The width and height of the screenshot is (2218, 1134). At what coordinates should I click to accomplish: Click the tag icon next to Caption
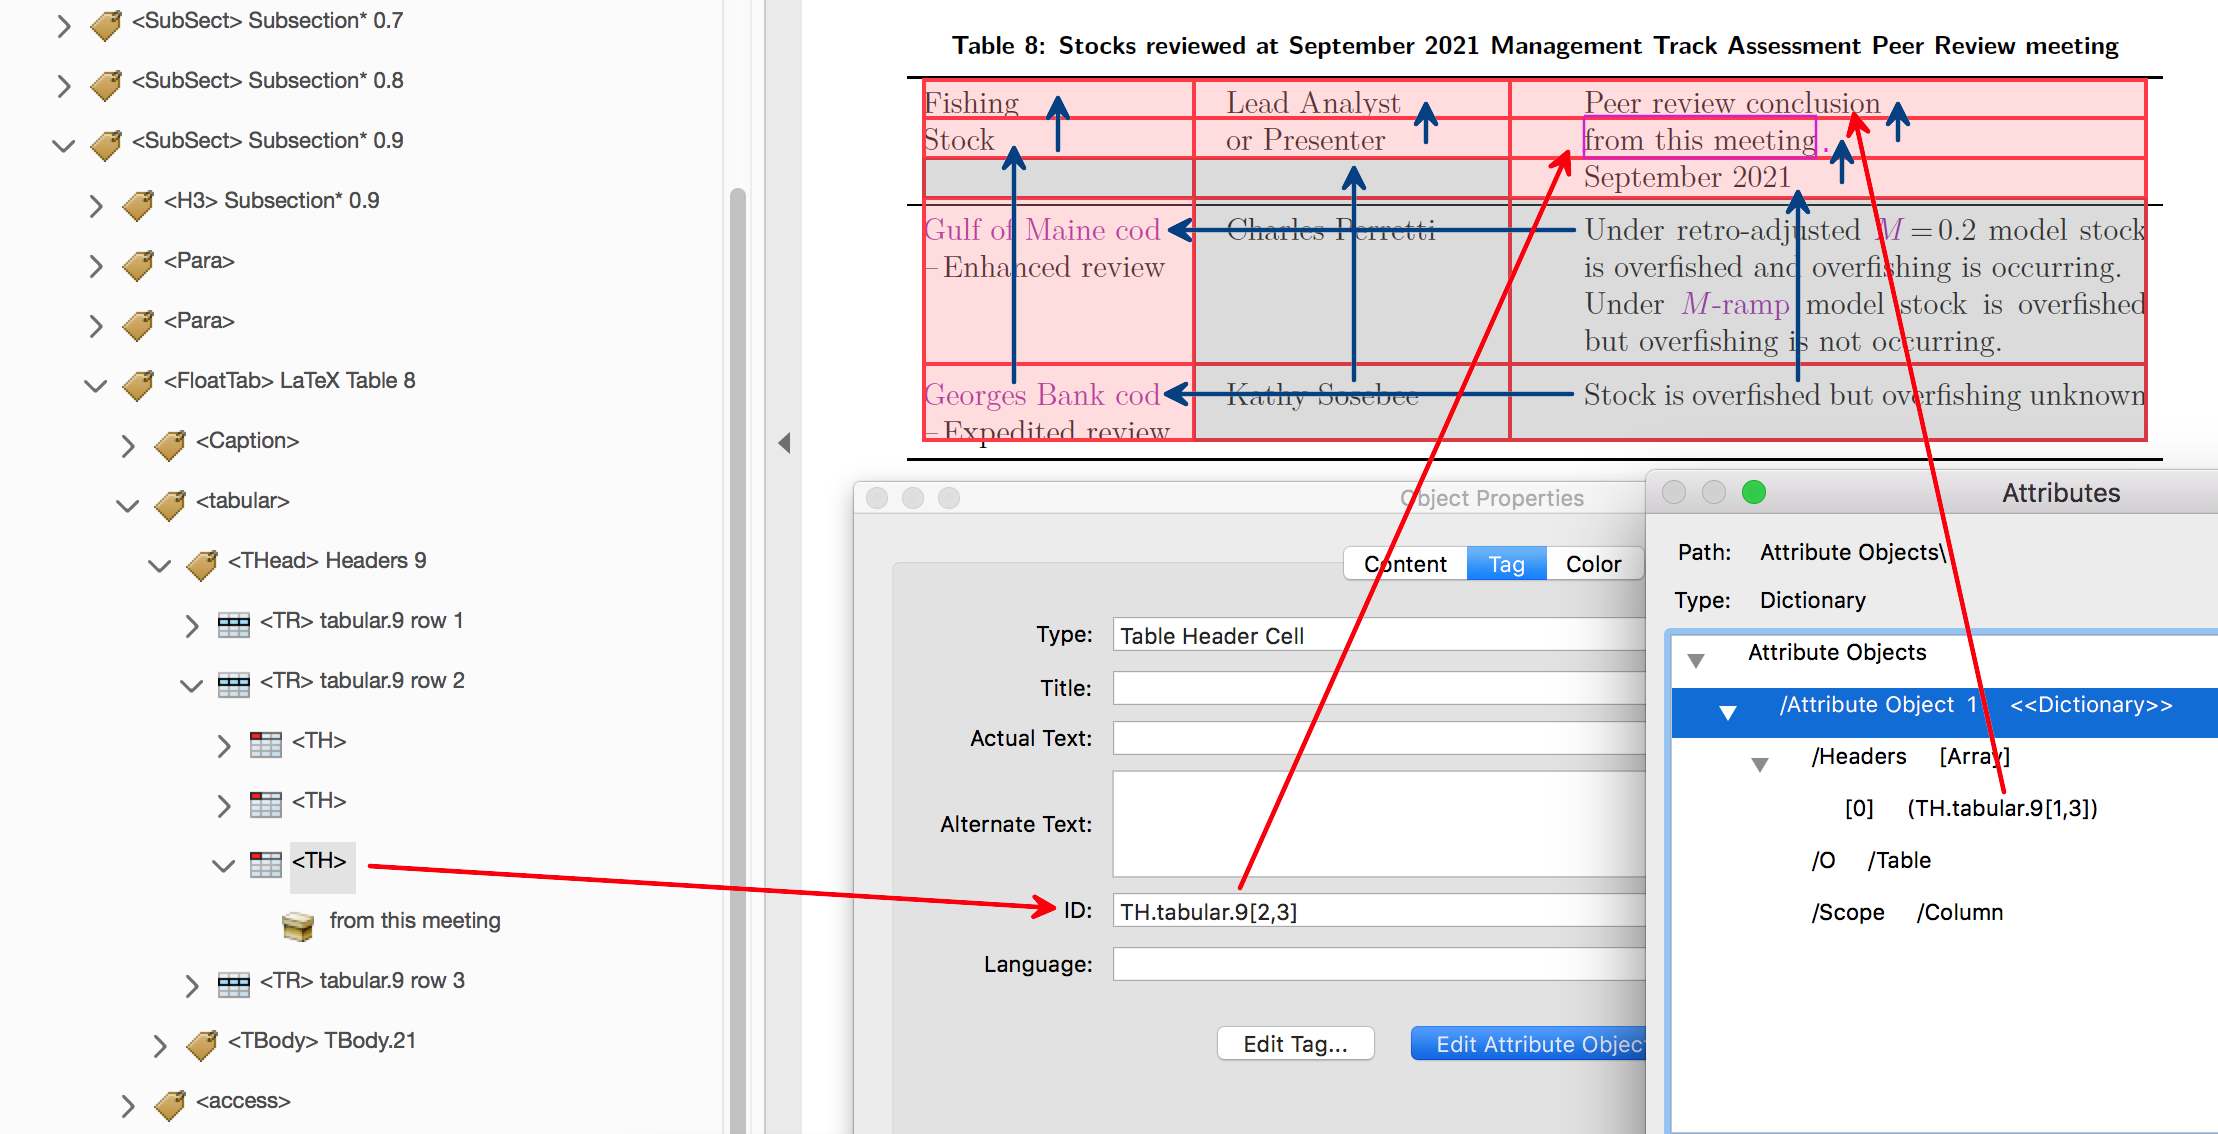pyautogui.click(x=169, y=443)
